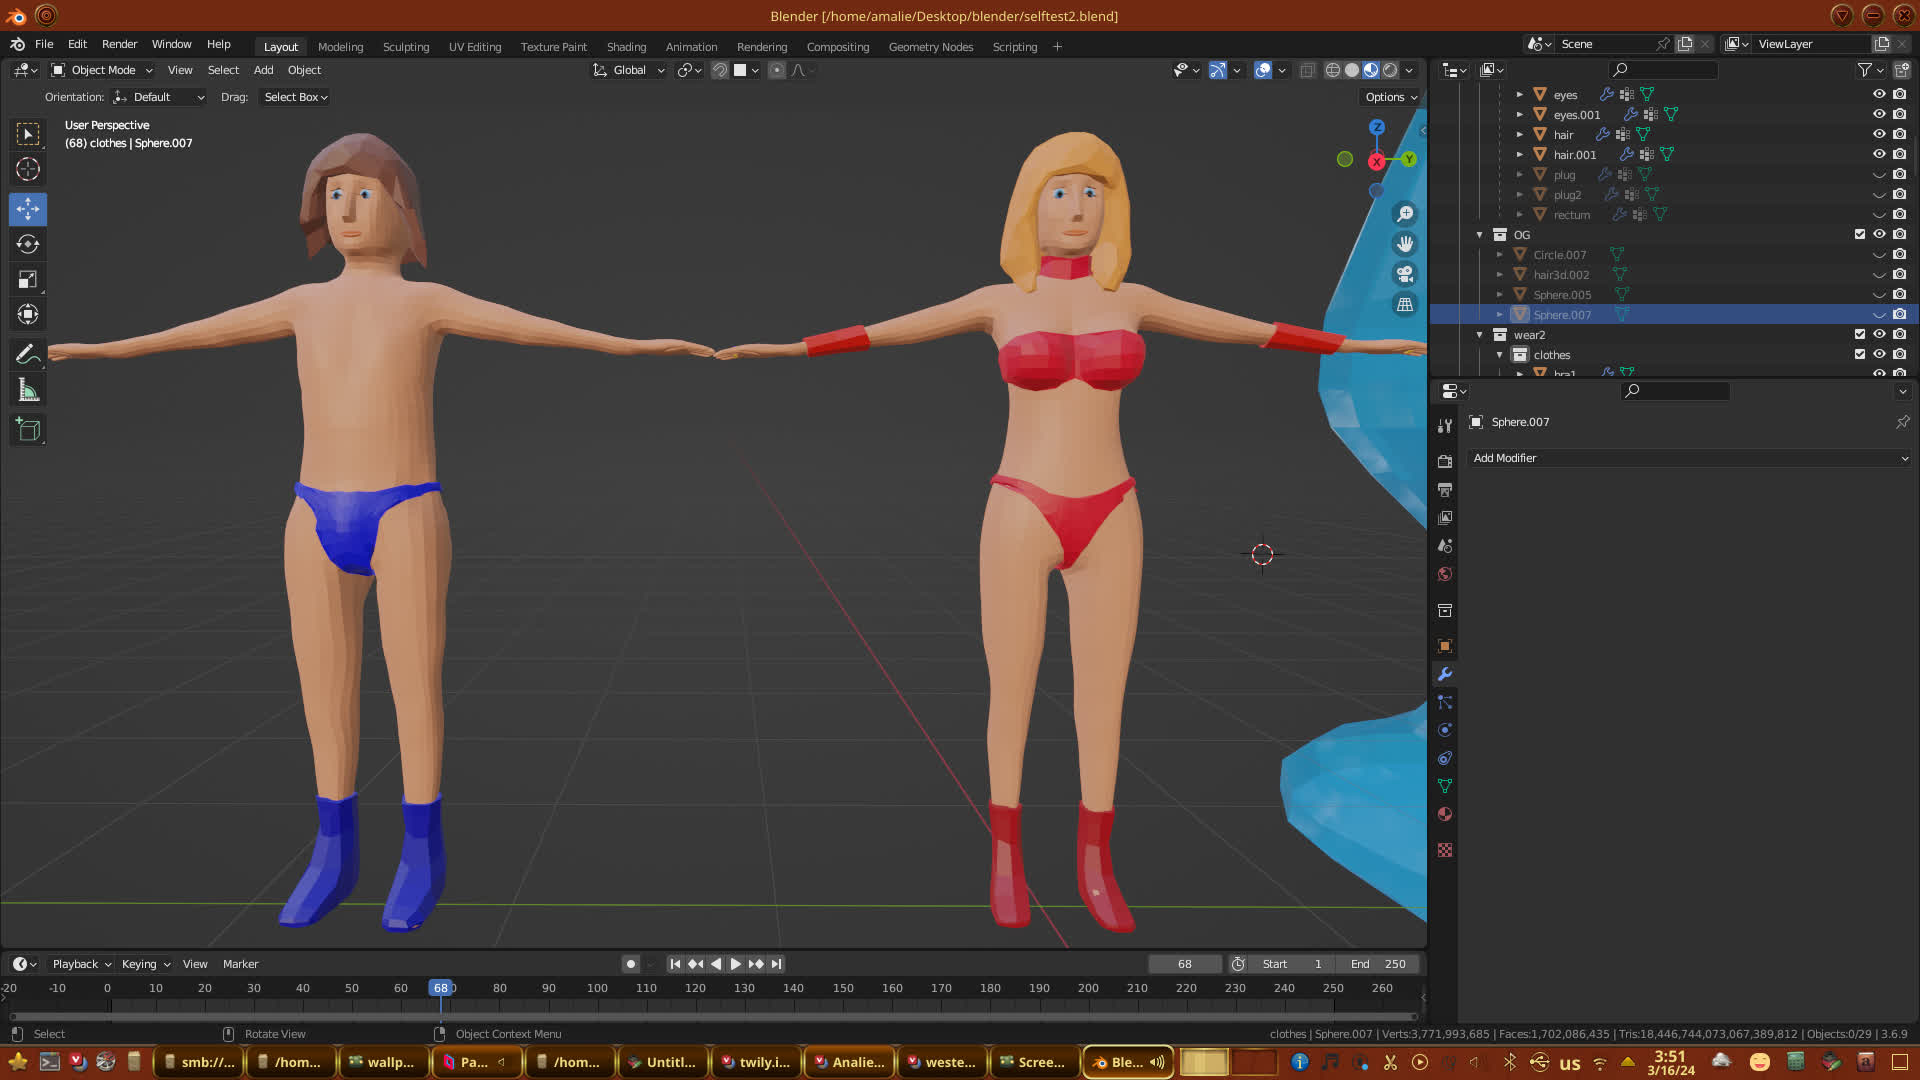The width and height of the screenshot is (1920, 1080).
Task: Open Material properties tab
Action: click(1445, 814)
